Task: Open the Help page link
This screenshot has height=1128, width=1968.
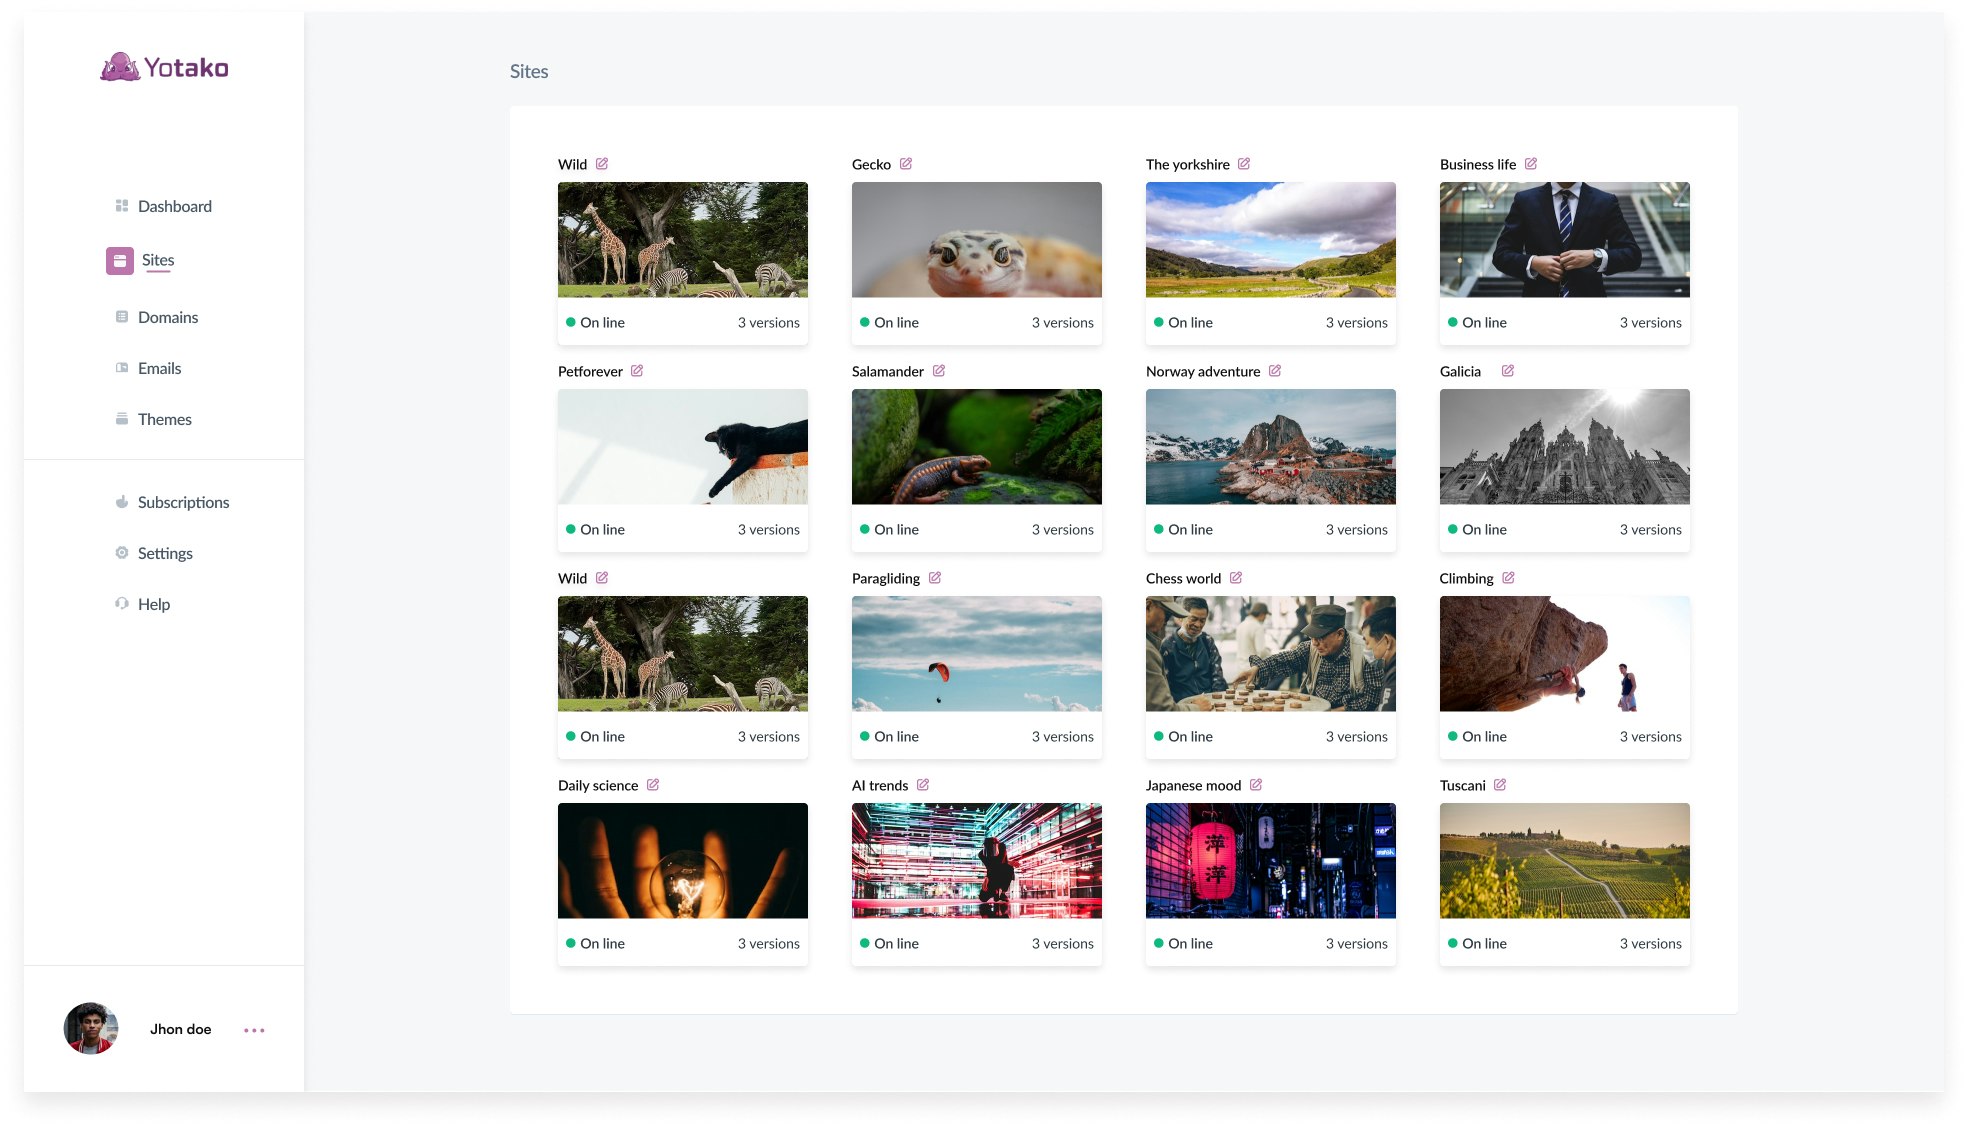Action: click(154, 604)
